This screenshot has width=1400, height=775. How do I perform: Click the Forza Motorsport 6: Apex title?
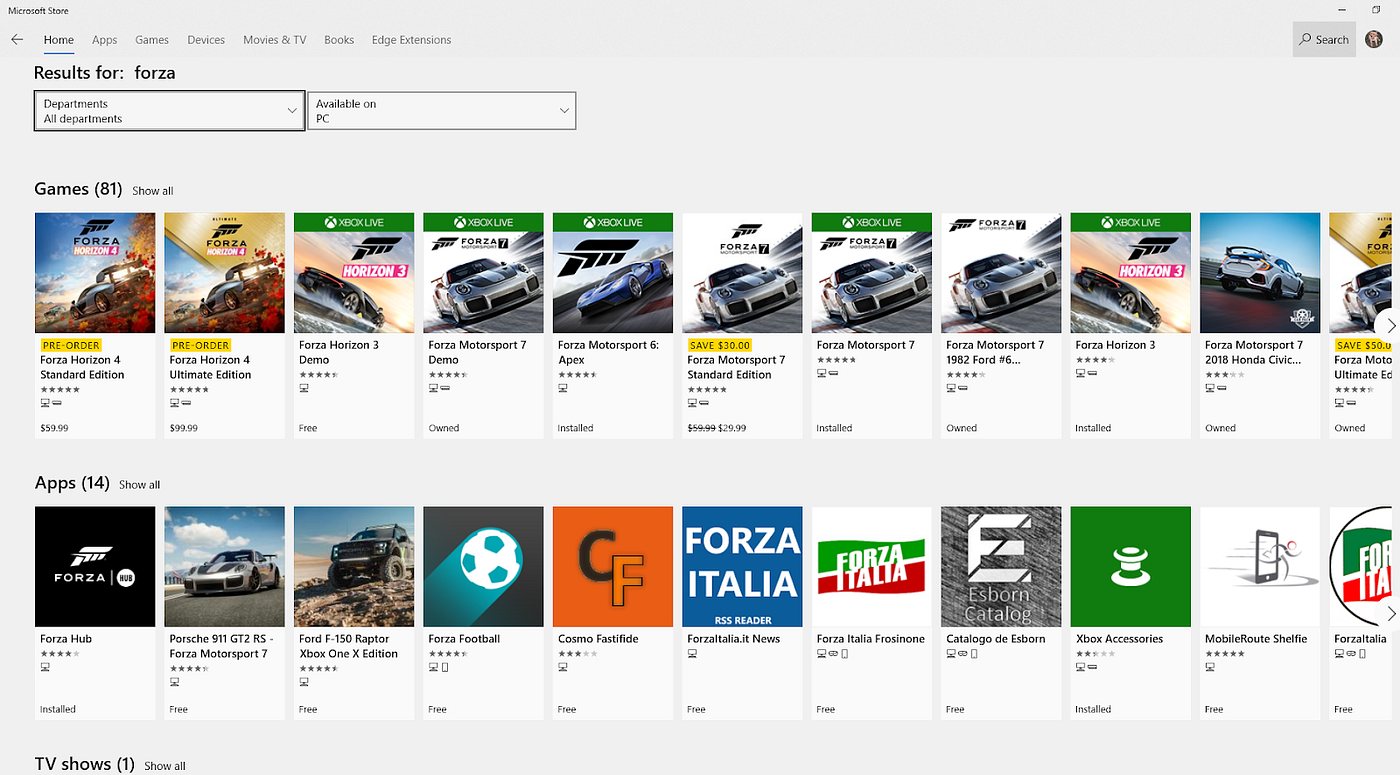tap(609, 352)
